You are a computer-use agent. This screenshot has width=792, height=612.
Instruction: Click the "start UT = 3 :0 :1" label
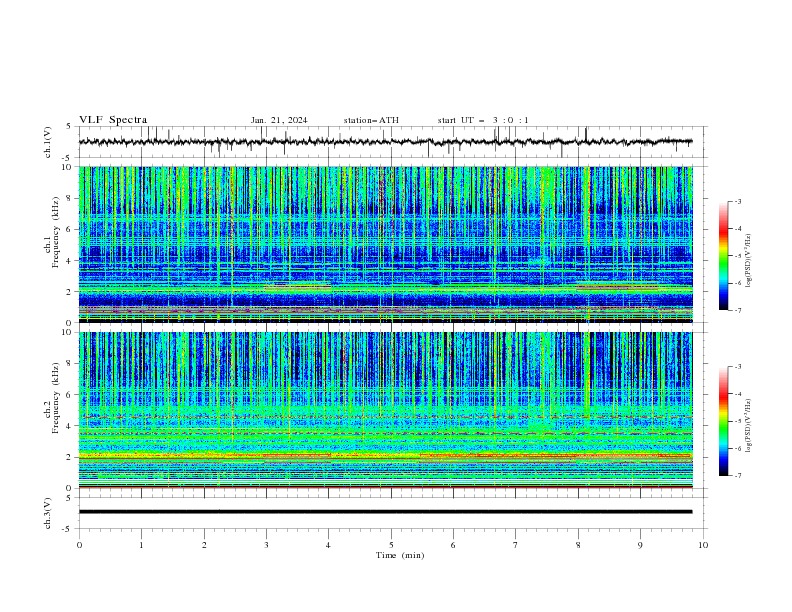click(483, 120)
